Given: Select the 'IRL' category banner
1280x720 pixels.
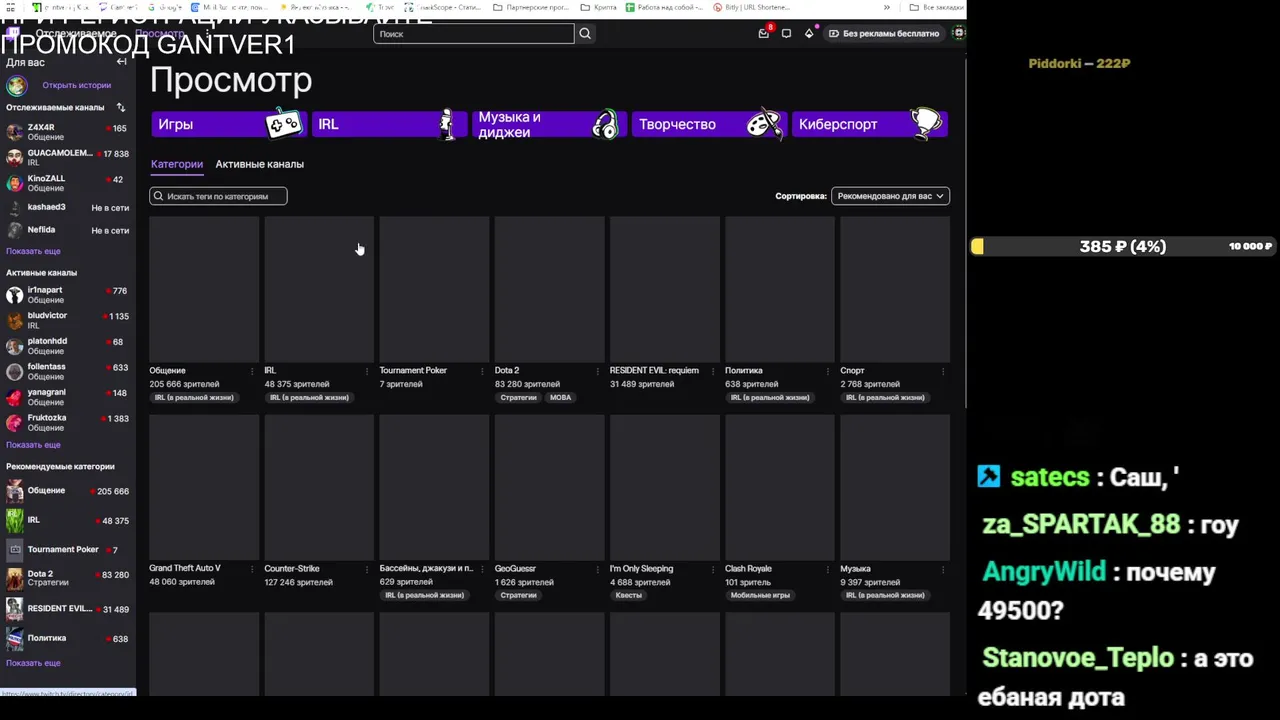Looking at the screenshot, I should pos(388,124).
